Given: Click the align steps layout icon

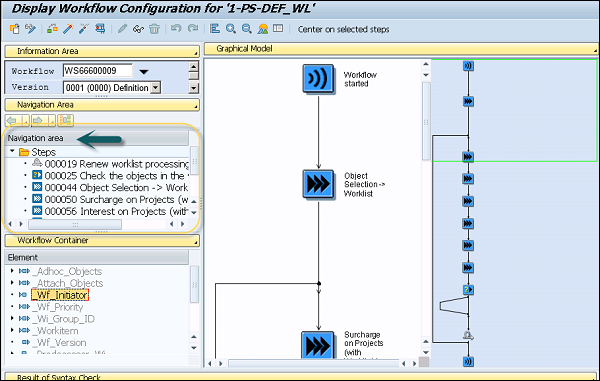Looking at the screenshot, I should [215, 29].
